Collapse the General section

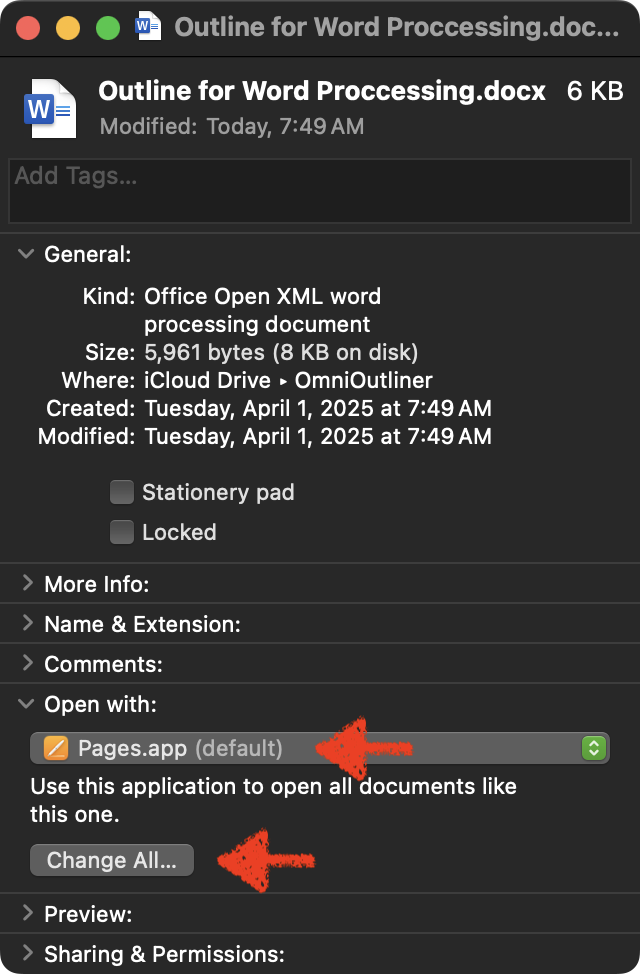pos(27,254)
